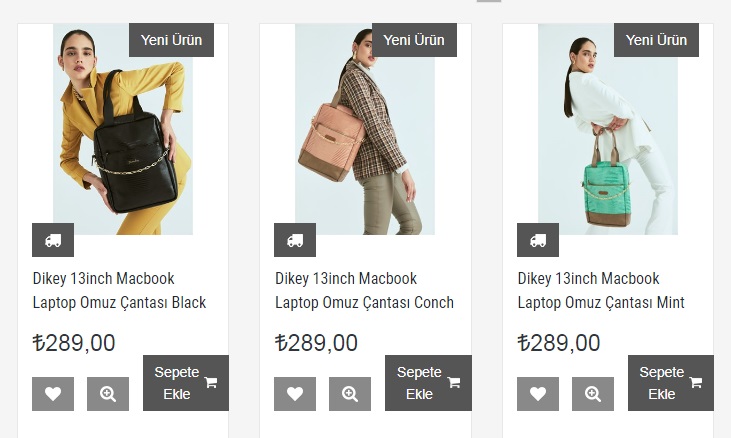
Task: Click the shipping truck icon on the Black bag
Action: pyautogui.click(x=53, y=240)
